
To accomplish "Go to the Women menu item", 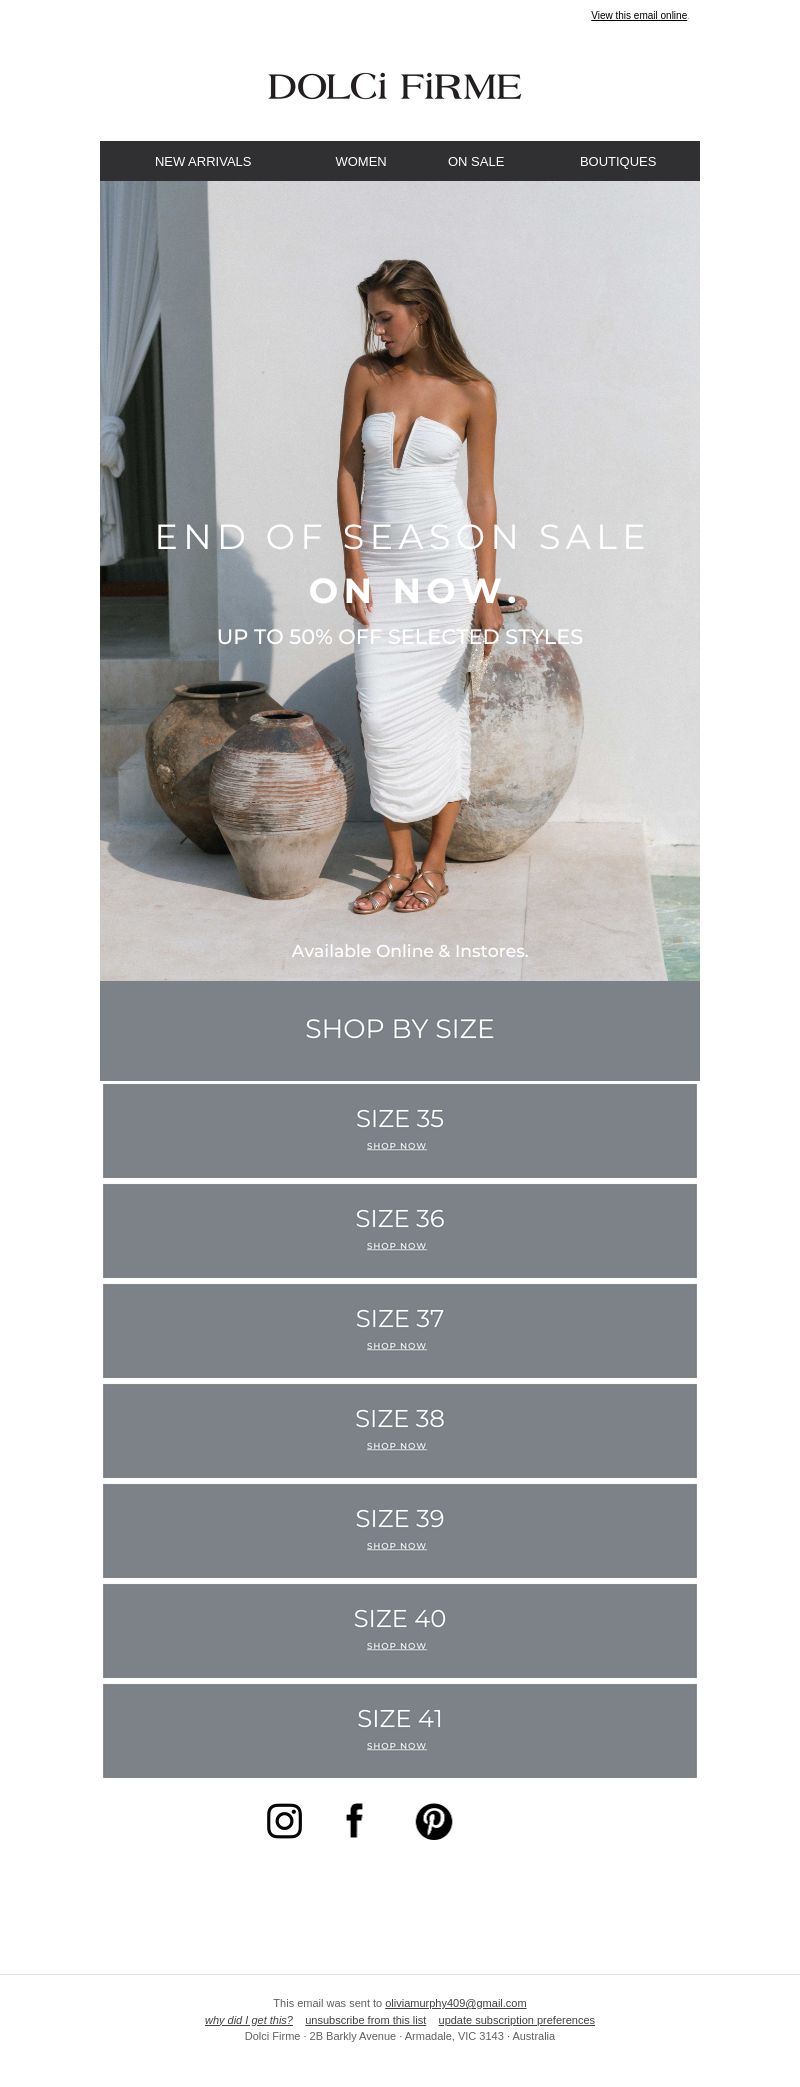I will pos(361,161).
